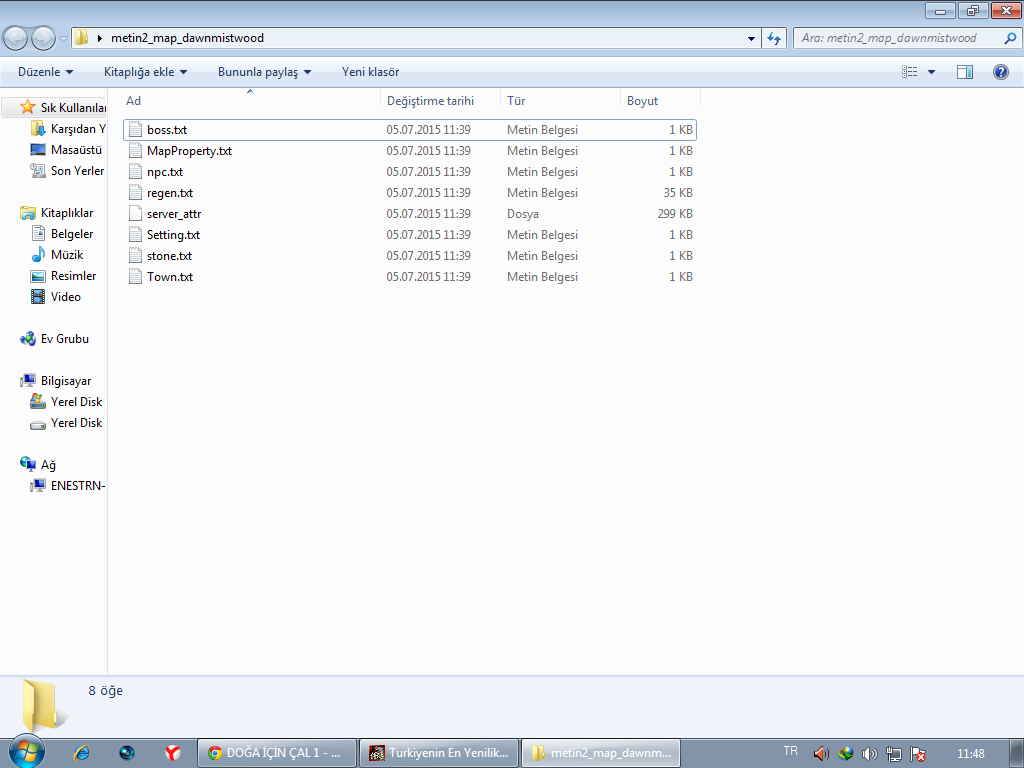Open Belgeler library in sidebar
Viewport: 1024px width, 768px height.
63,234
